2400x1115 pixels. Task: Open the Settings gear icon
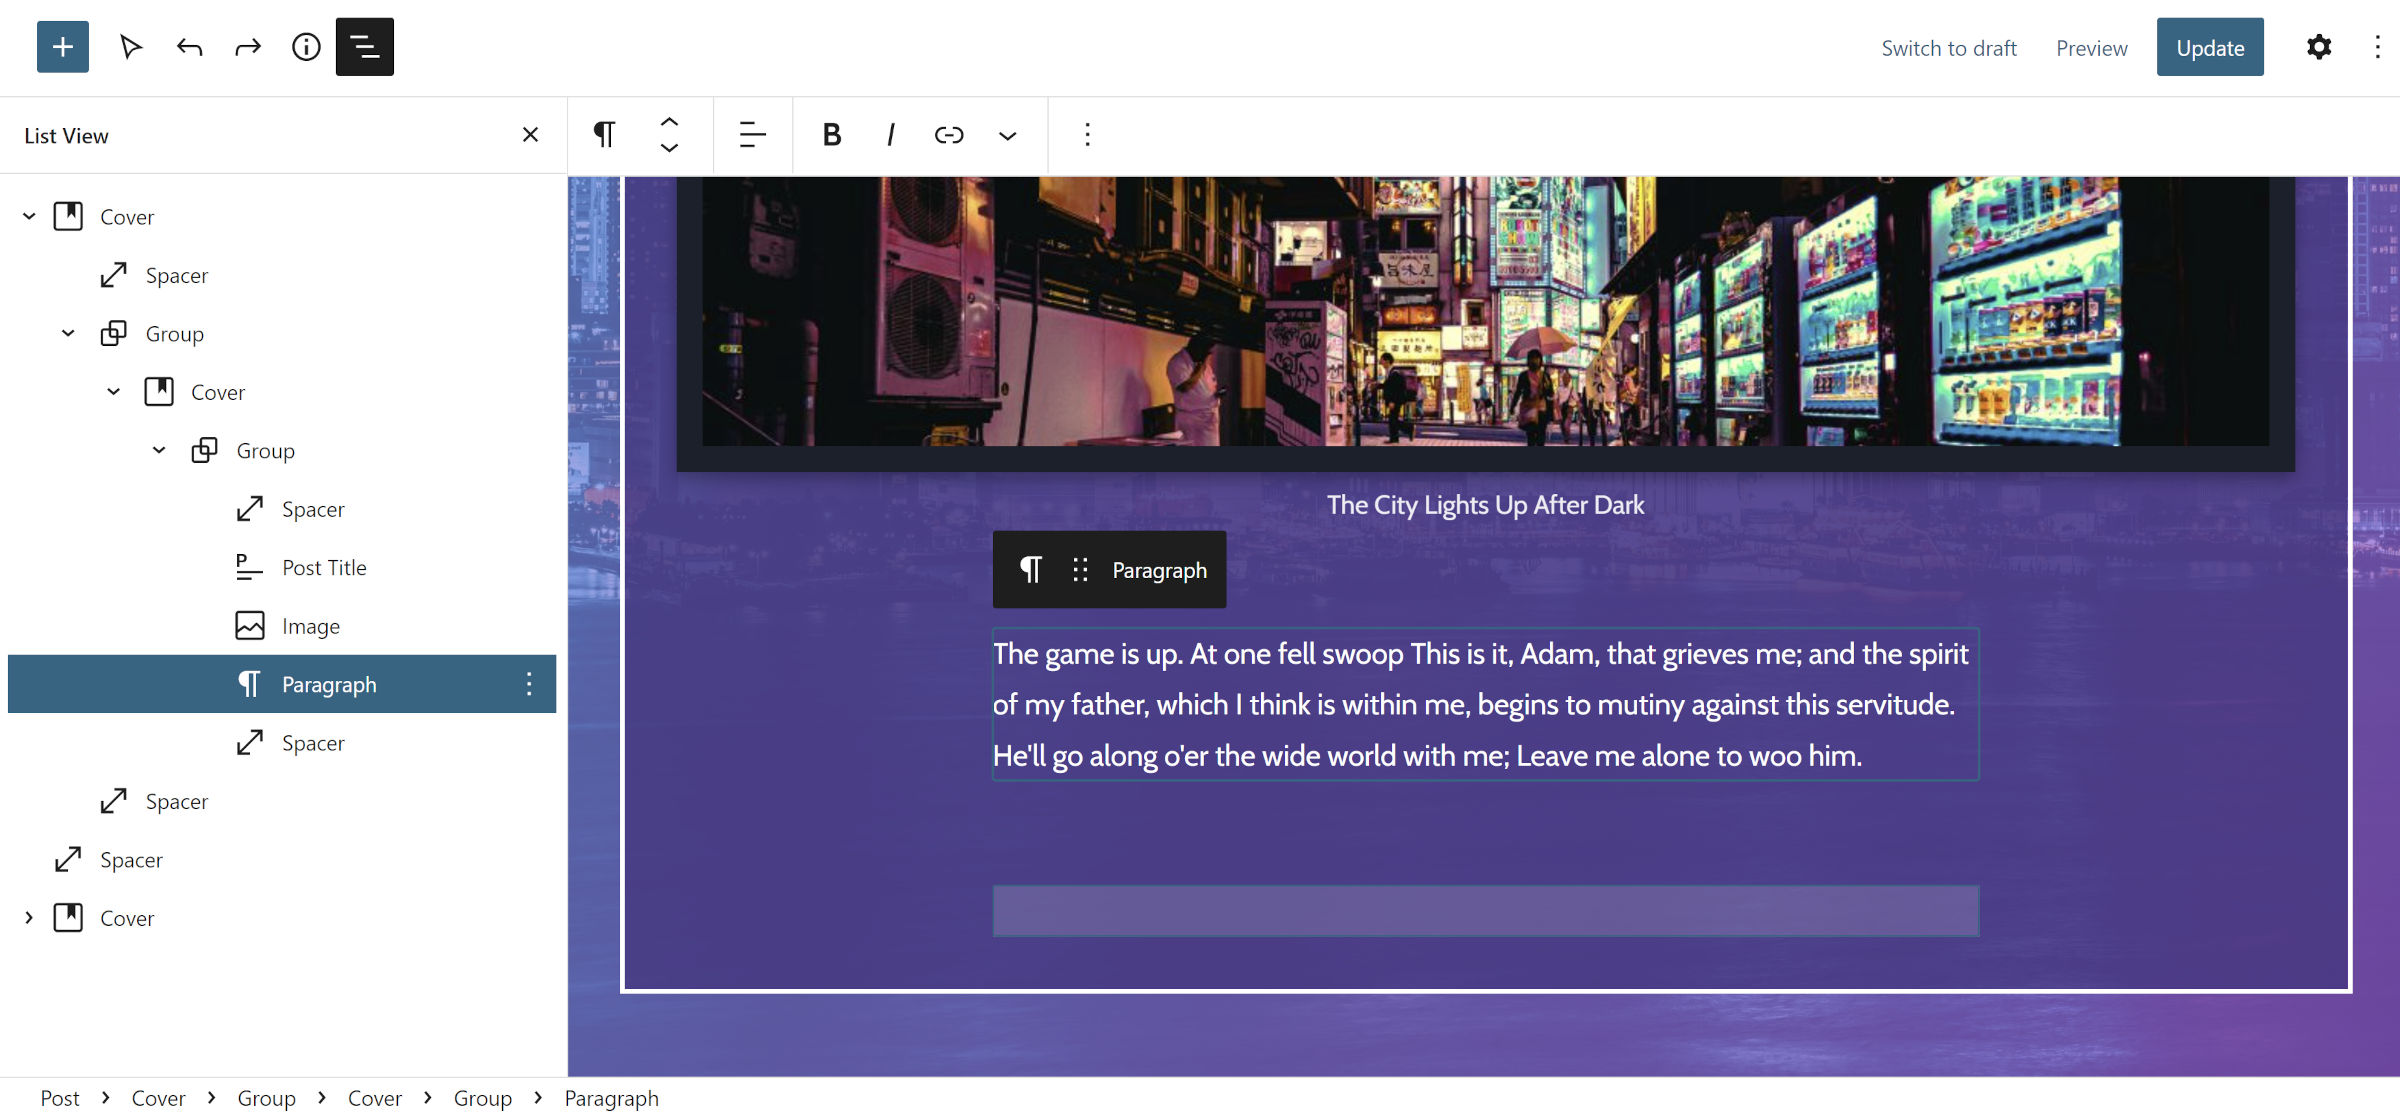(2319, 47)
